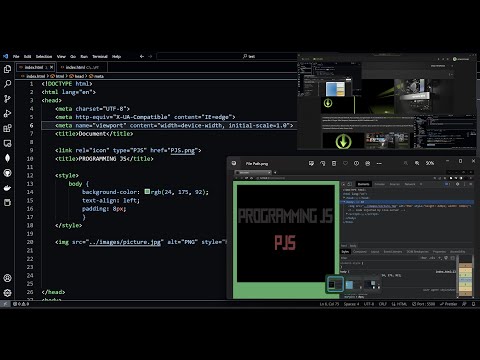The height and width of the screenshot is (360, 480).
Task: Open the Go menu
Action: [73, 56]
